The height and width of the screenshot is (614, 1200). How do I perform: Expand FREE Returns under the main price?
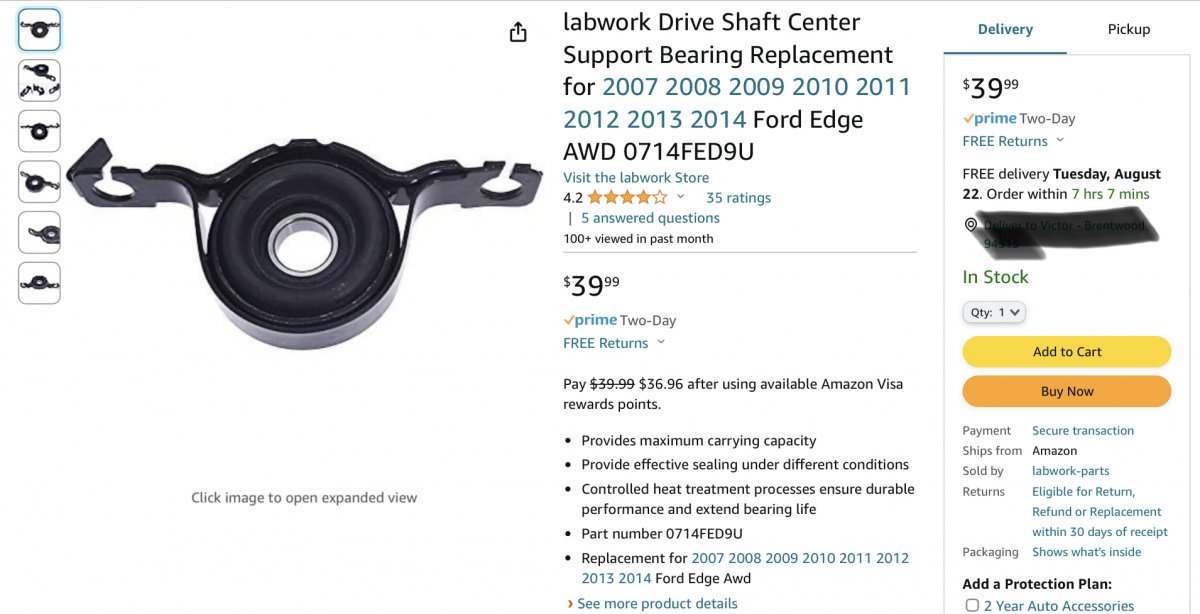tap(660, 343)
